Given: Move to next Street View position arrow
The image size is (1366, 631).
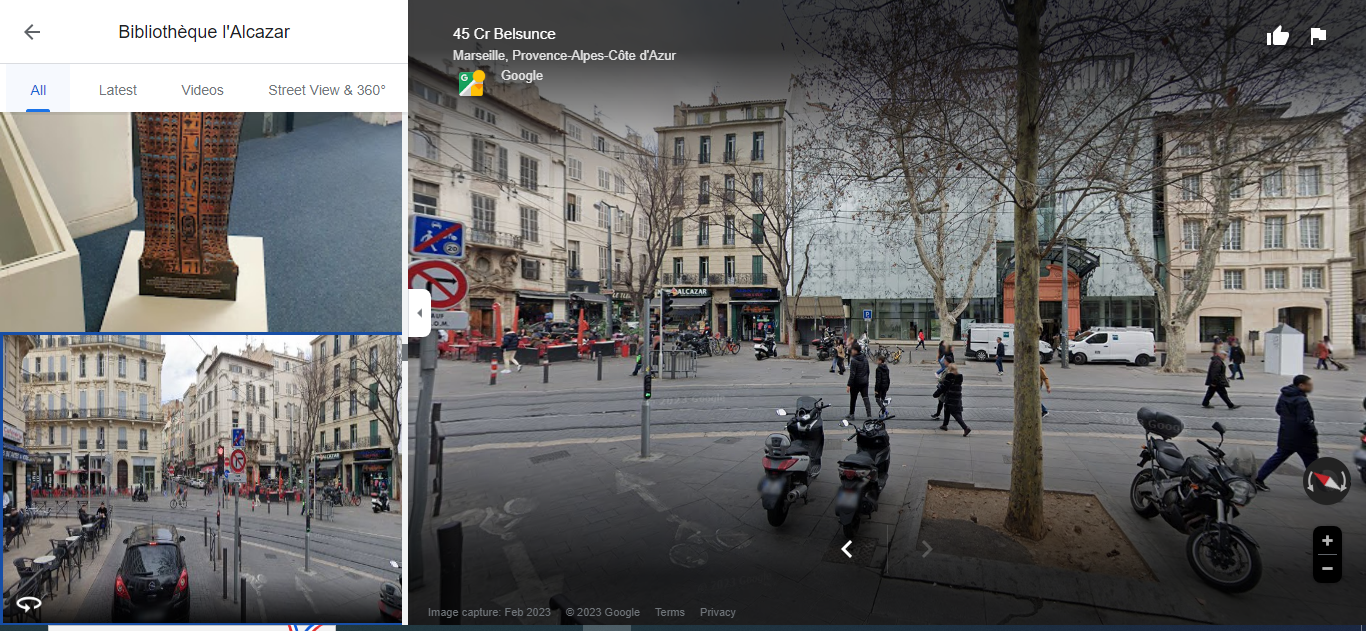Looking at the screenshot, I should (x=926, y=549).
